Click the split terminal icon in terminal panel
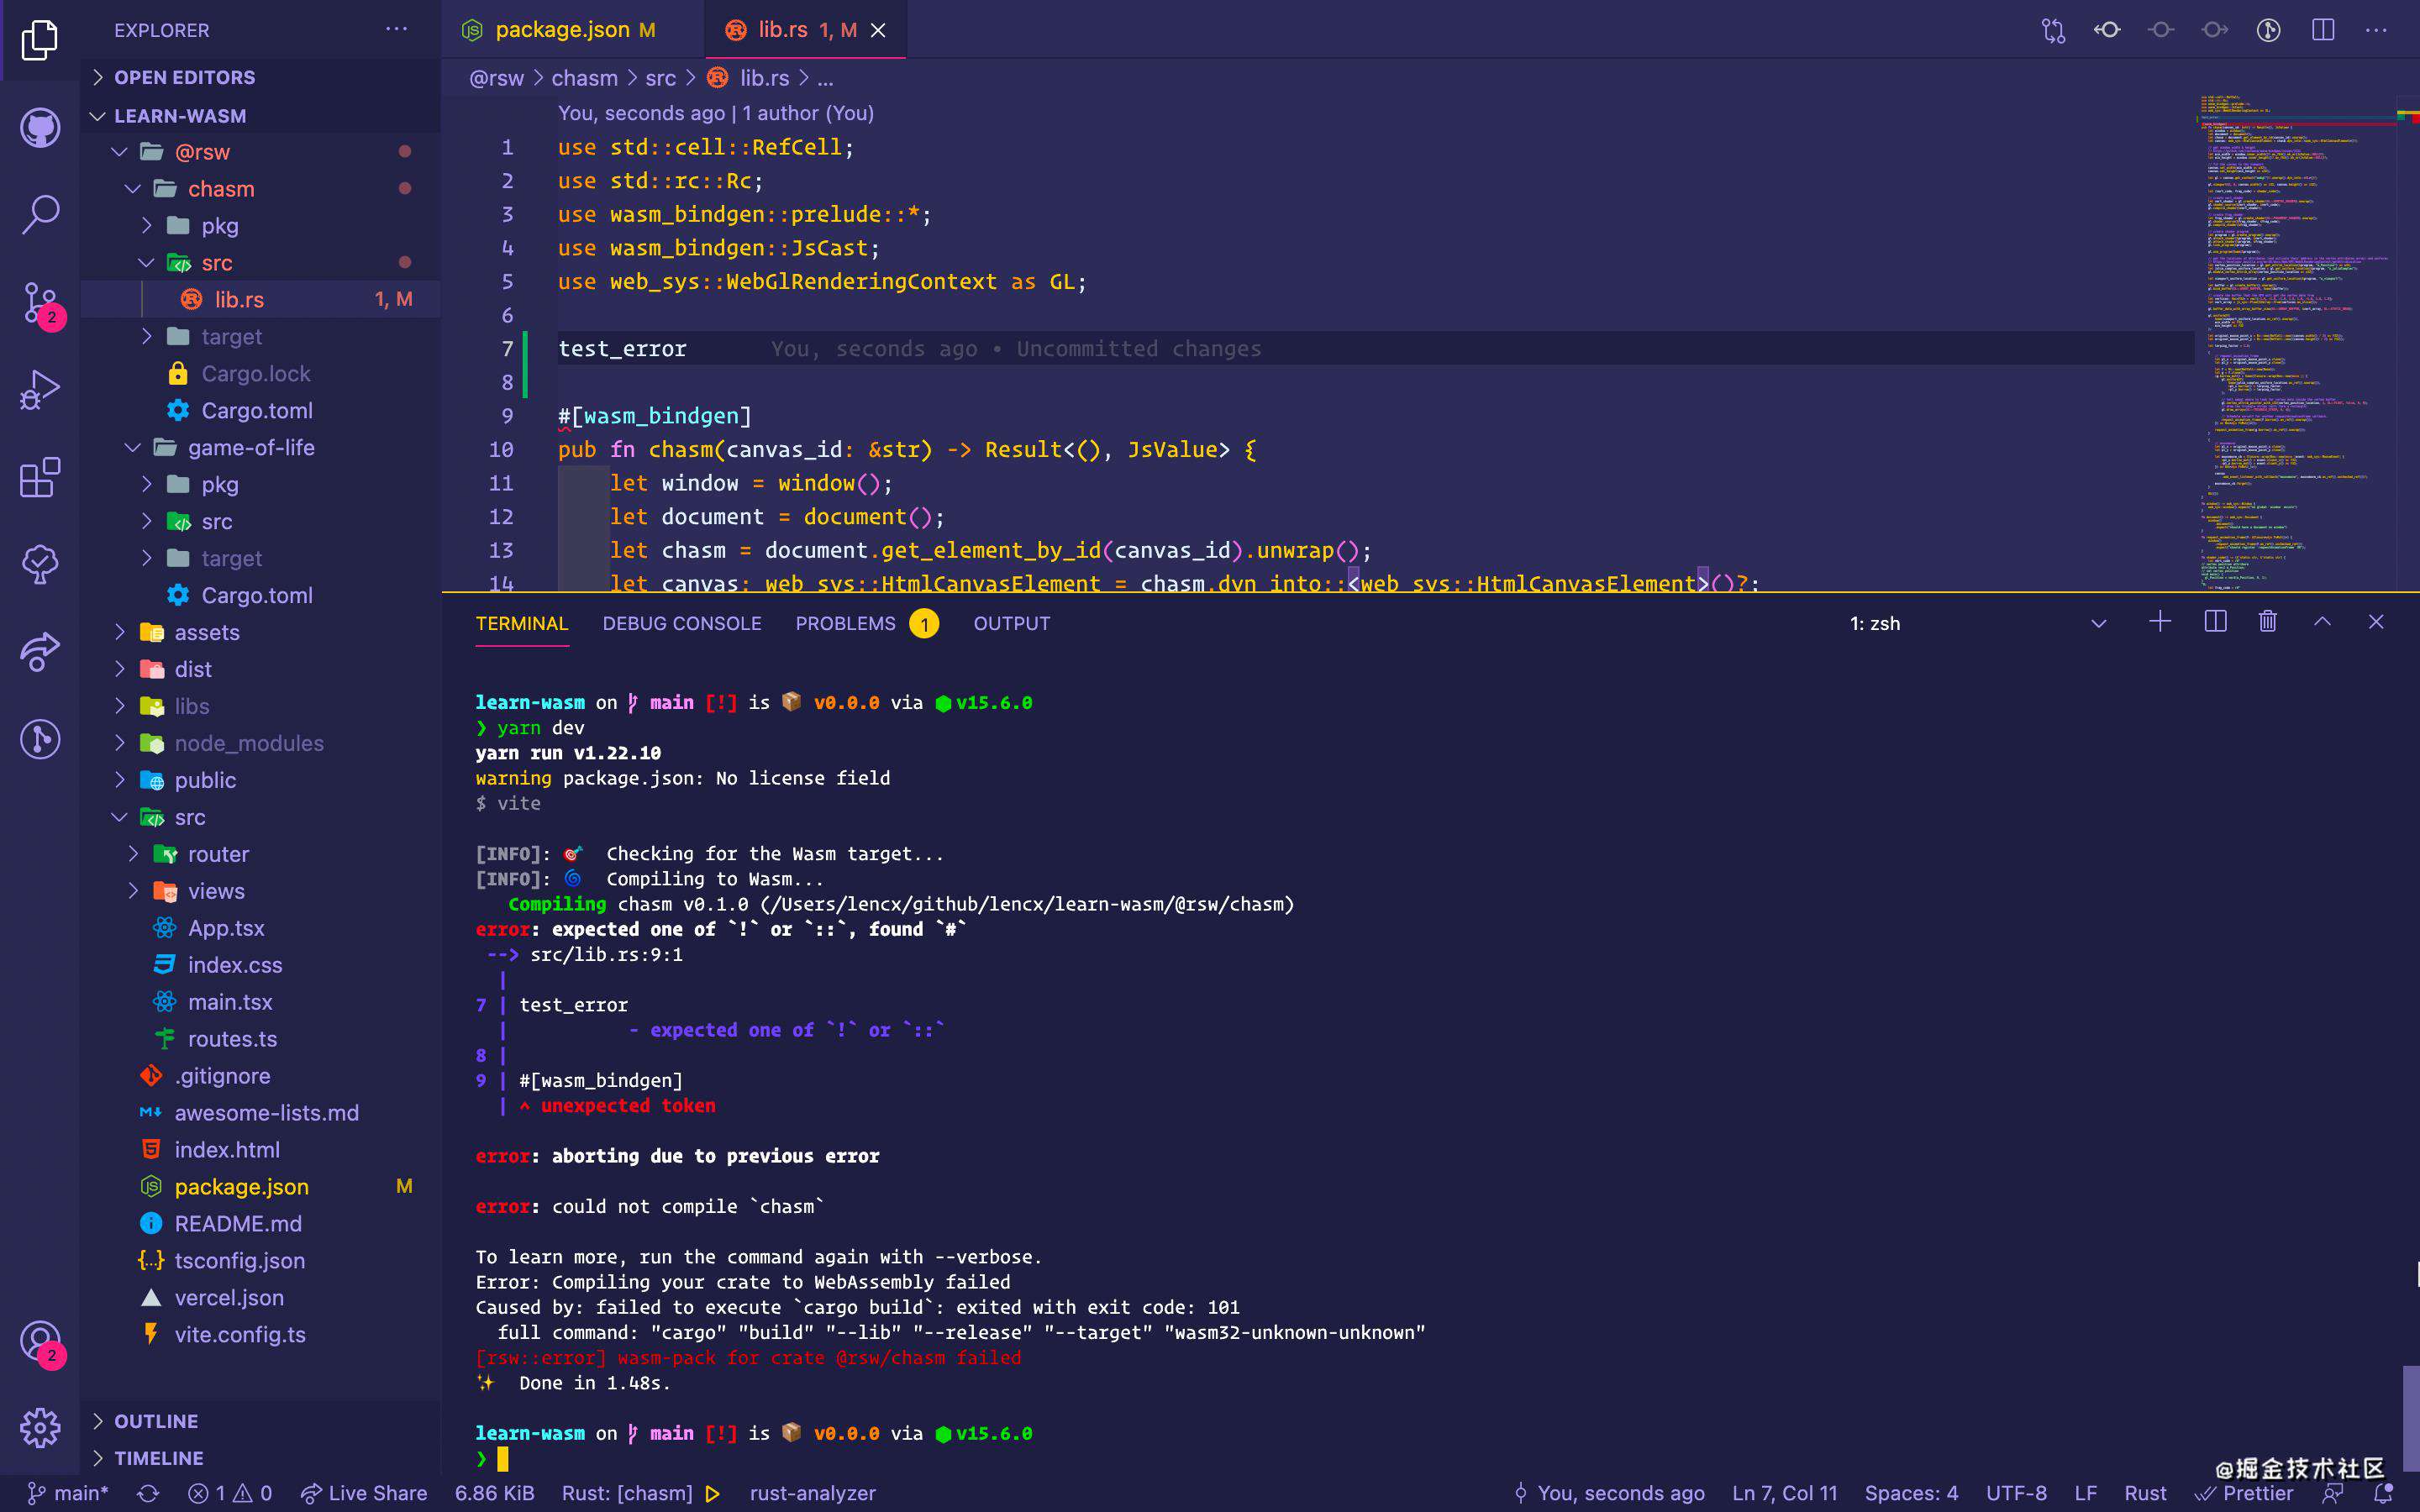This screenshot has height=1512, width=2420. [x=2214, y=622]
